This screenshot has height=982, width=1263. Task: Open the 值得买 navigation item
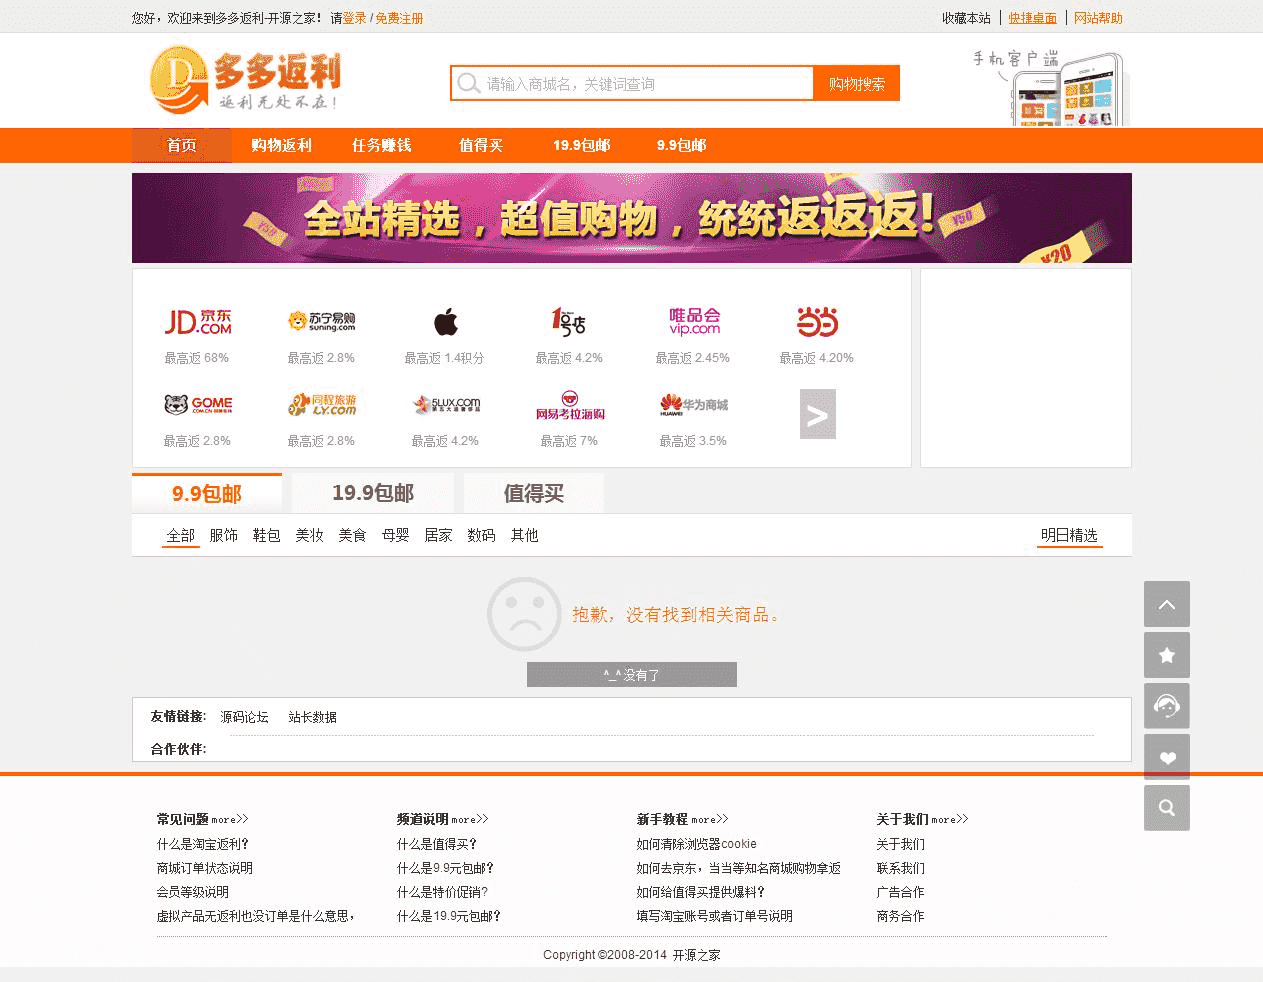click(481, 145)
